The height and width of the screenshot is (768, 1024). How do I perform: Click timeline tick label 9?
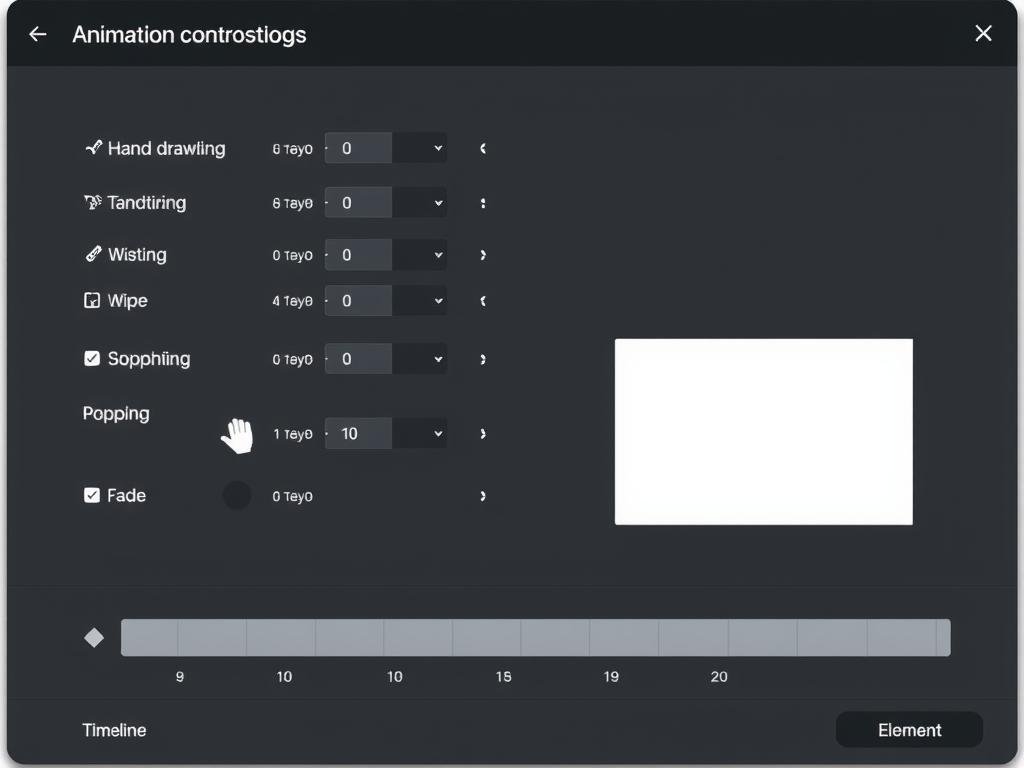(x=180, y=677)
